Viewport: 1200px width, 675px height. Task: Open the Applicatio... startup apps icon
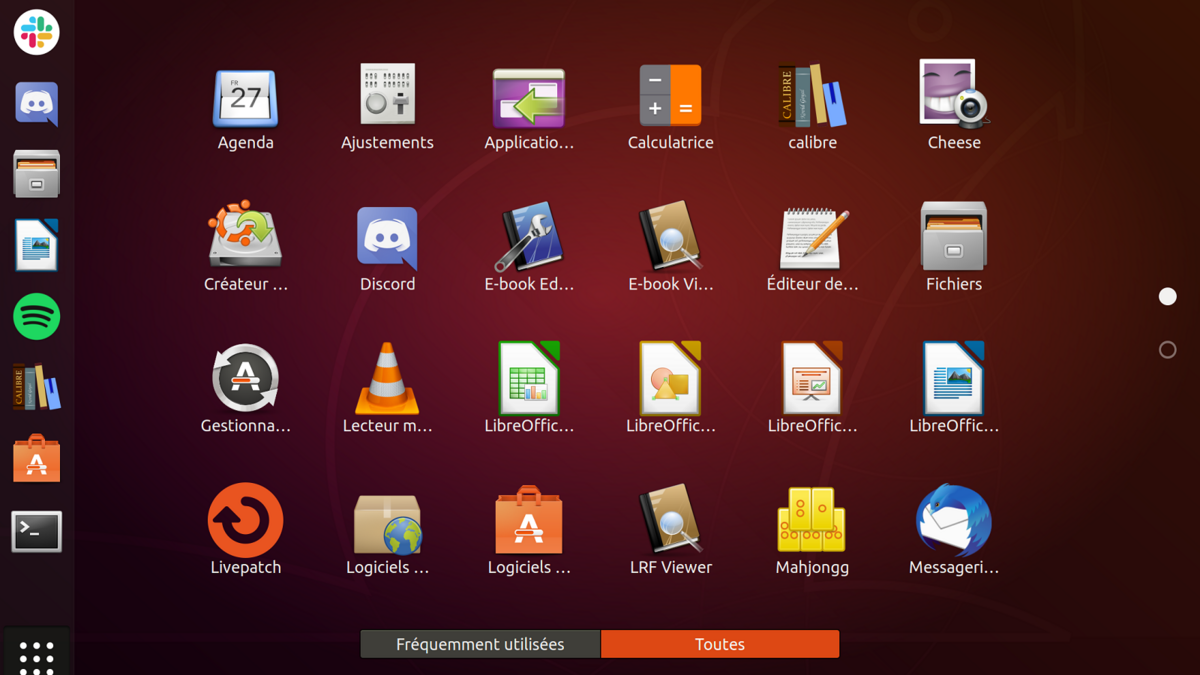pyautogui.click(x=529, y=98)
